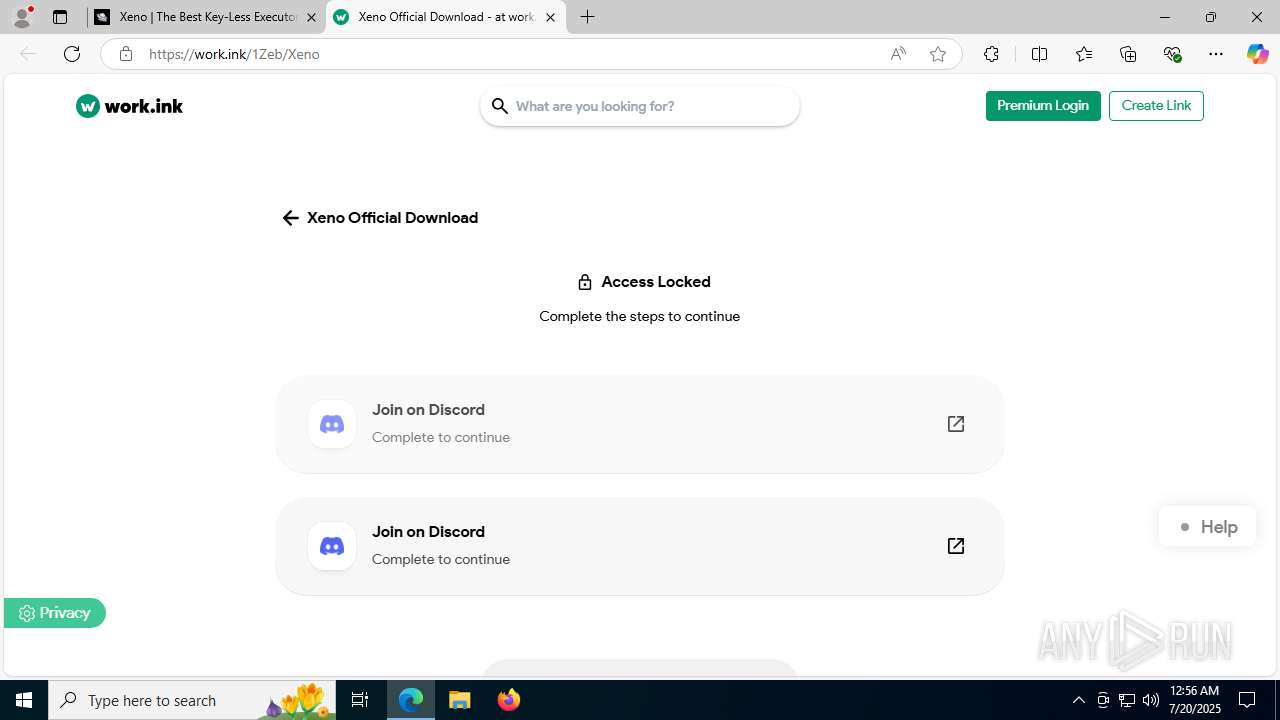1280x720 pixels.
Task: Add this page to favorites
Action: [x=938, y=54]
